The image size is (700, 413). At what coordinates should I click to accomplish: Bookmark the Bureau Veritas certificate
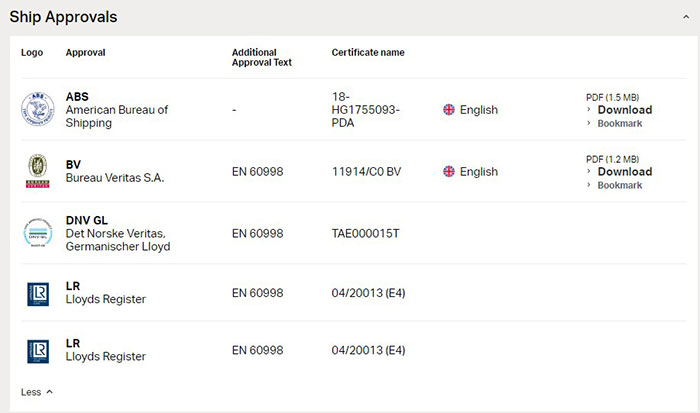click(x=620, y=185)
